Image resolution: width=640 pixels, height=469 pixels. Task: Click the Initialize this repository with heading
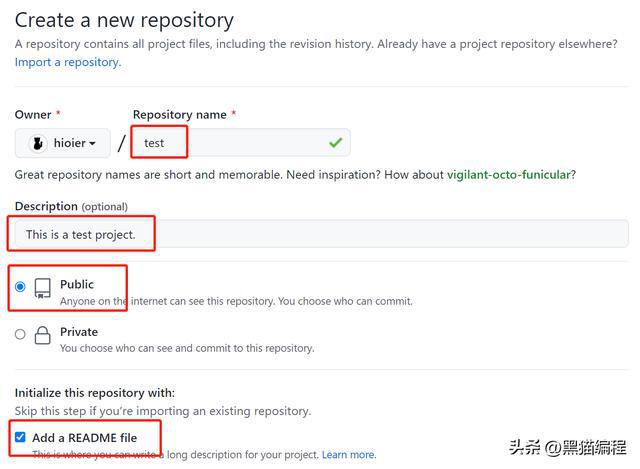click(x=94, y=392)
